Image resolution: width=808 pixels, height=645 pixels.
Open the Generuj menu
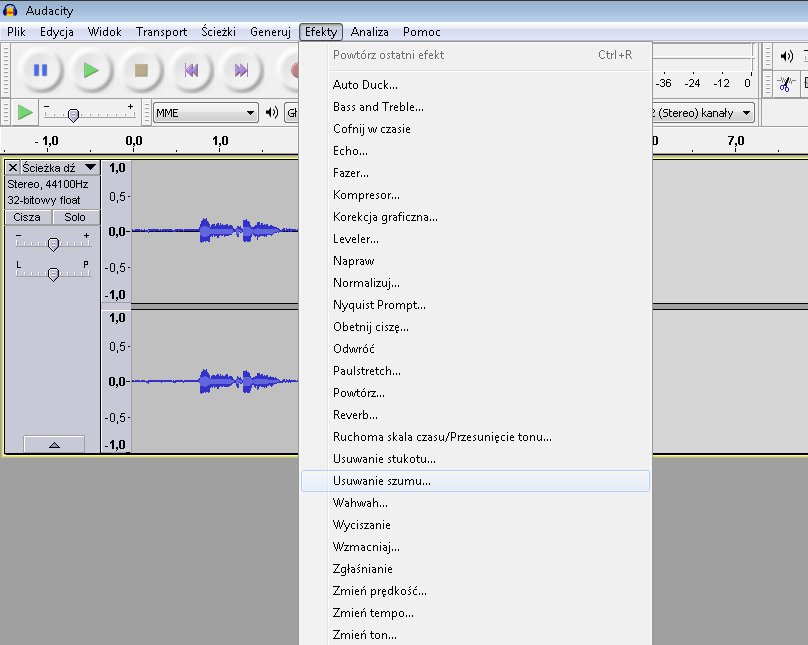click(x=271, y=32)
